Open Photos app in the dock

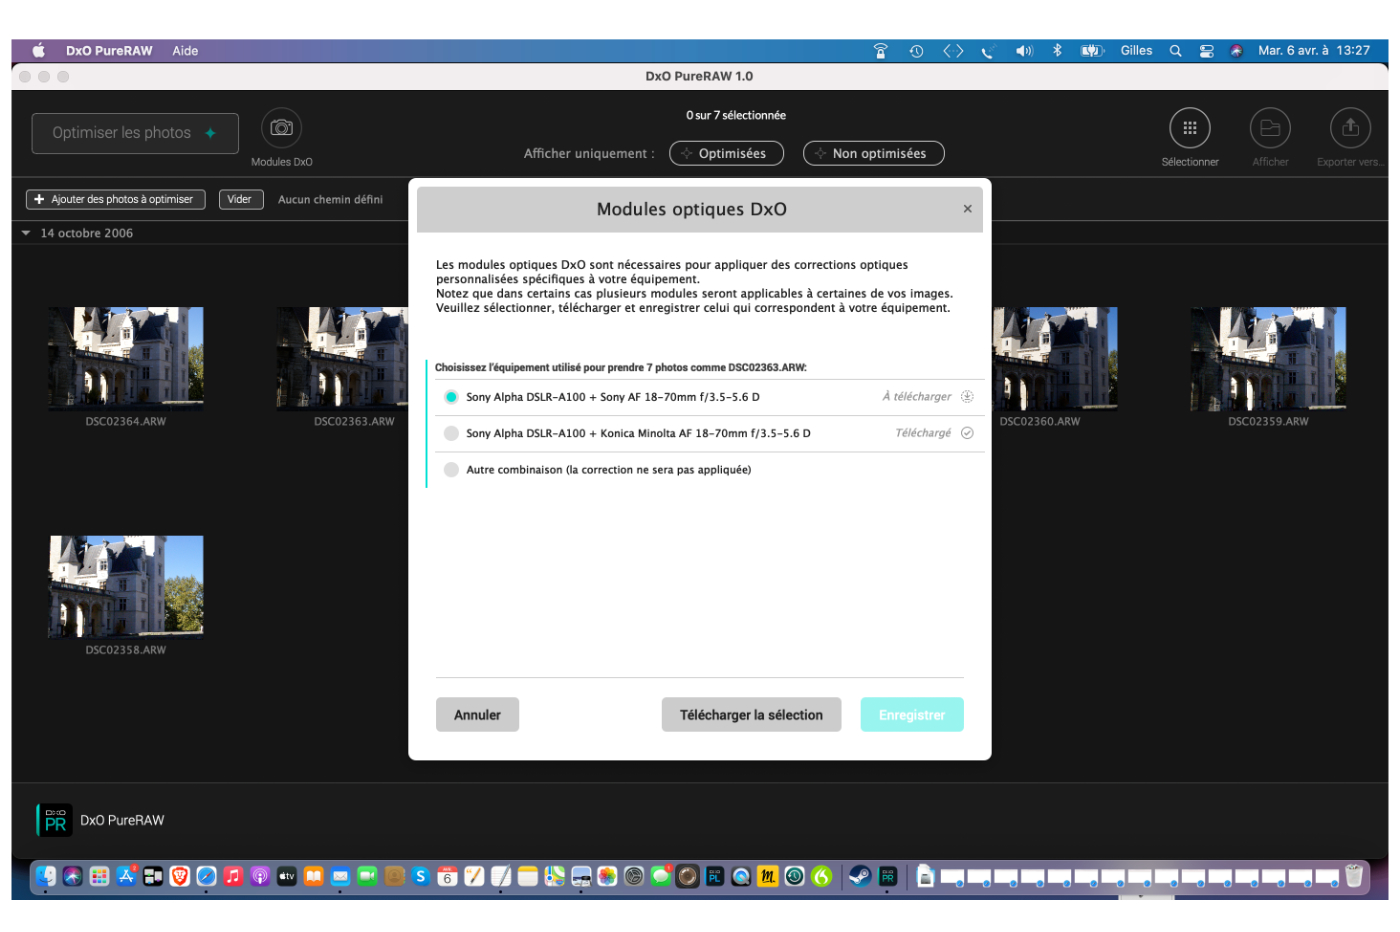click(x=607, y=876)
